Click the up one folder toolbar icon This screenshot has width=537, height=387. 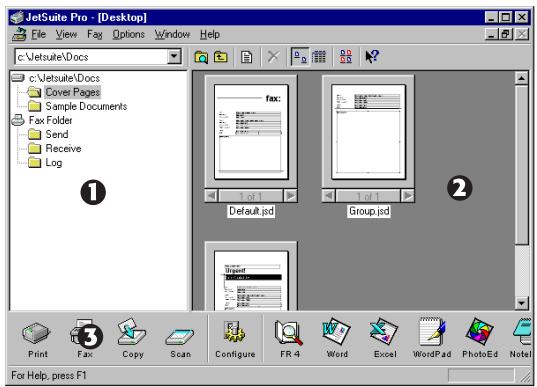tap(221, 57)
